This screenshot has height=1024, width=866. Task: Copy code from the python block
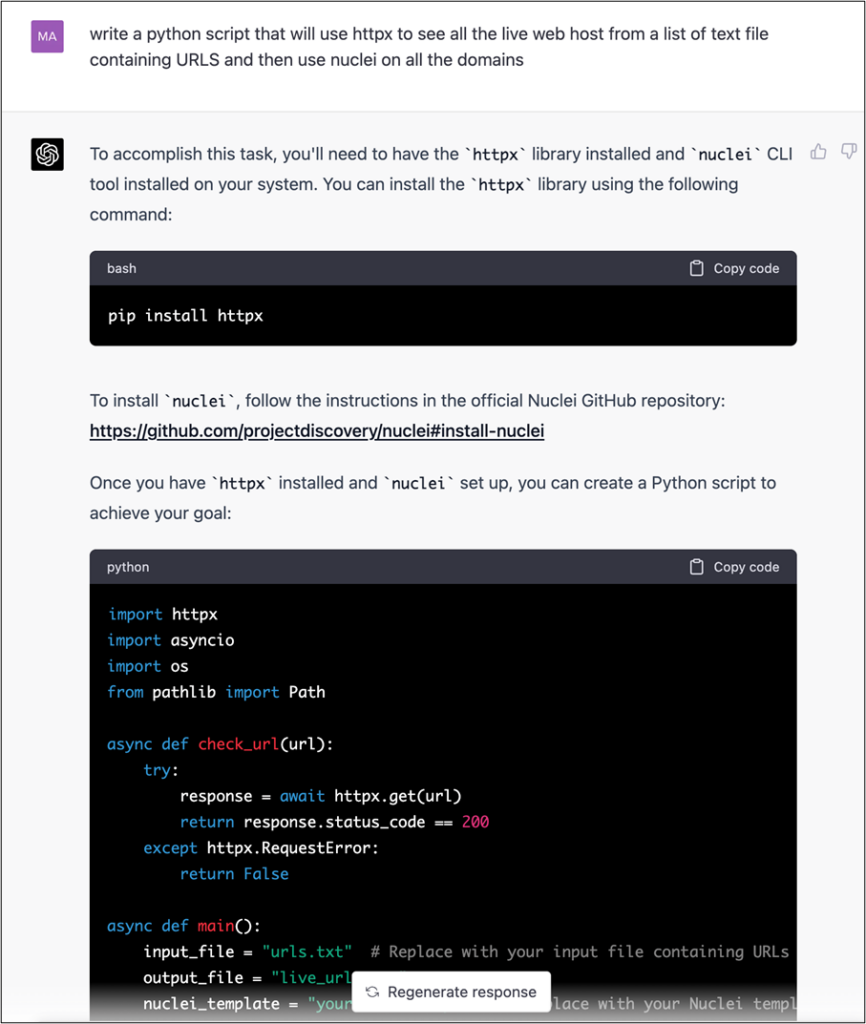coord(735,567)
